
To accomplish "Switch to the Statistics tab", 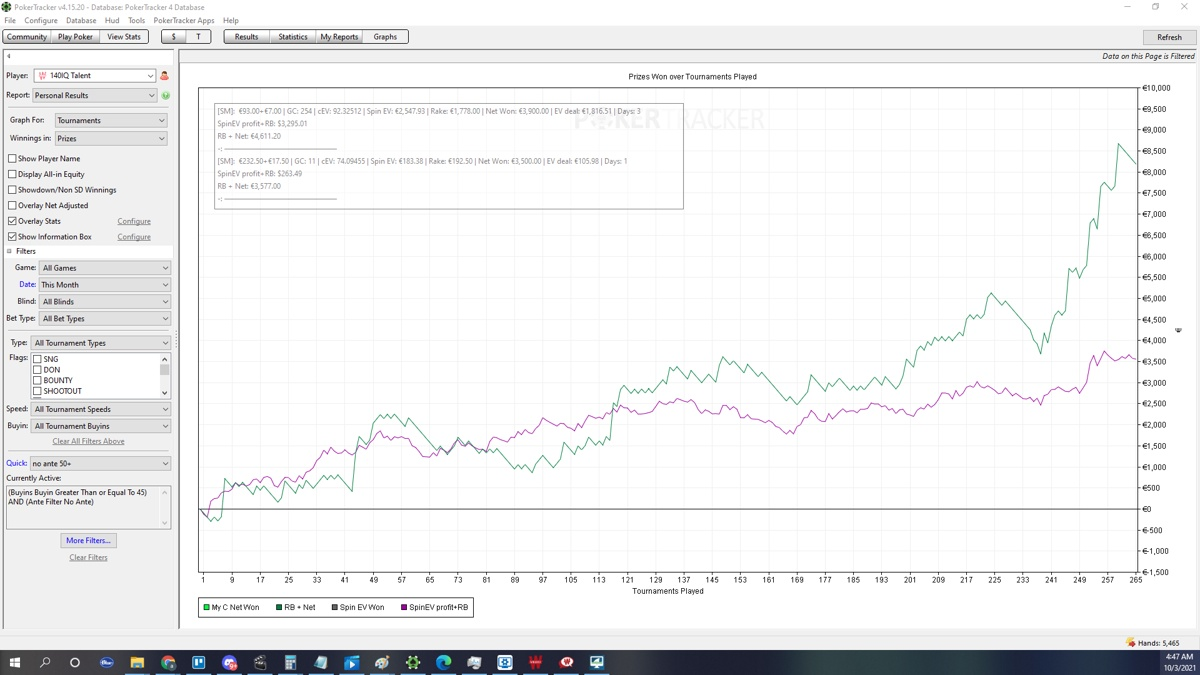I will coord(293,37).
